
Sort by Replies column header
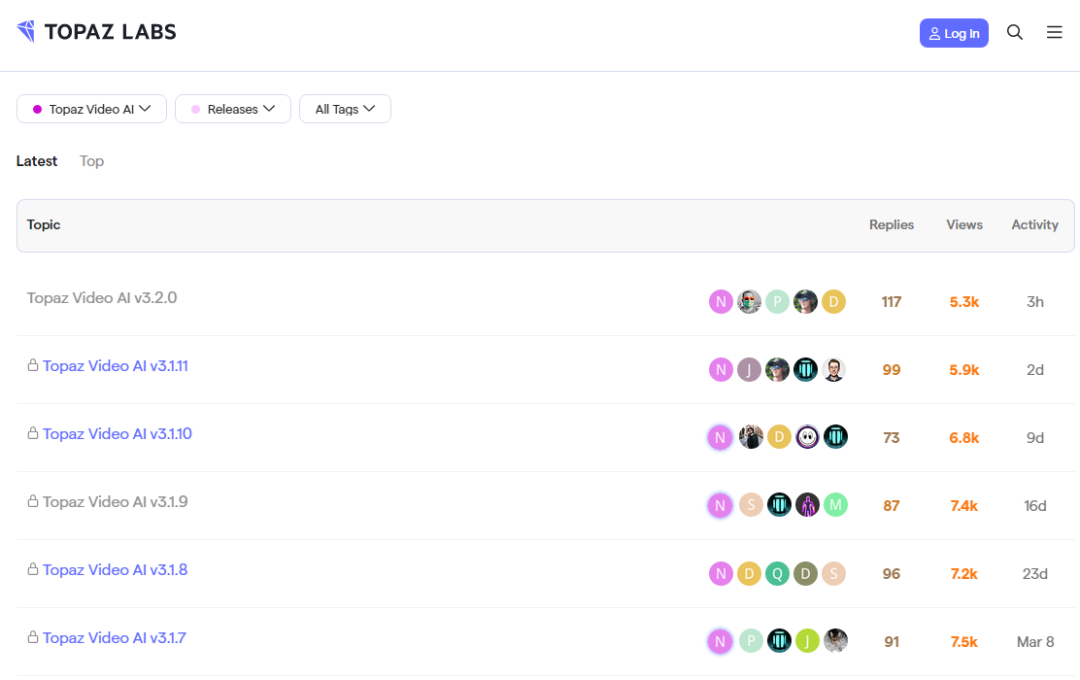pos(891,225)
